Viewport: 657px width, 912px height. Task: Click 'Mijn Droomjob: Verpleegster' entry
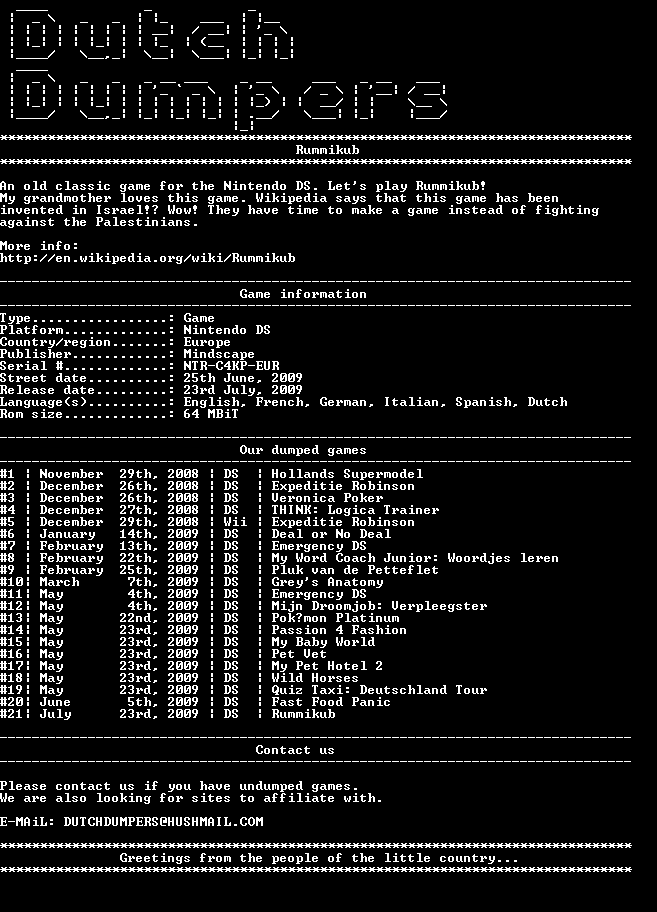point(379,606)
